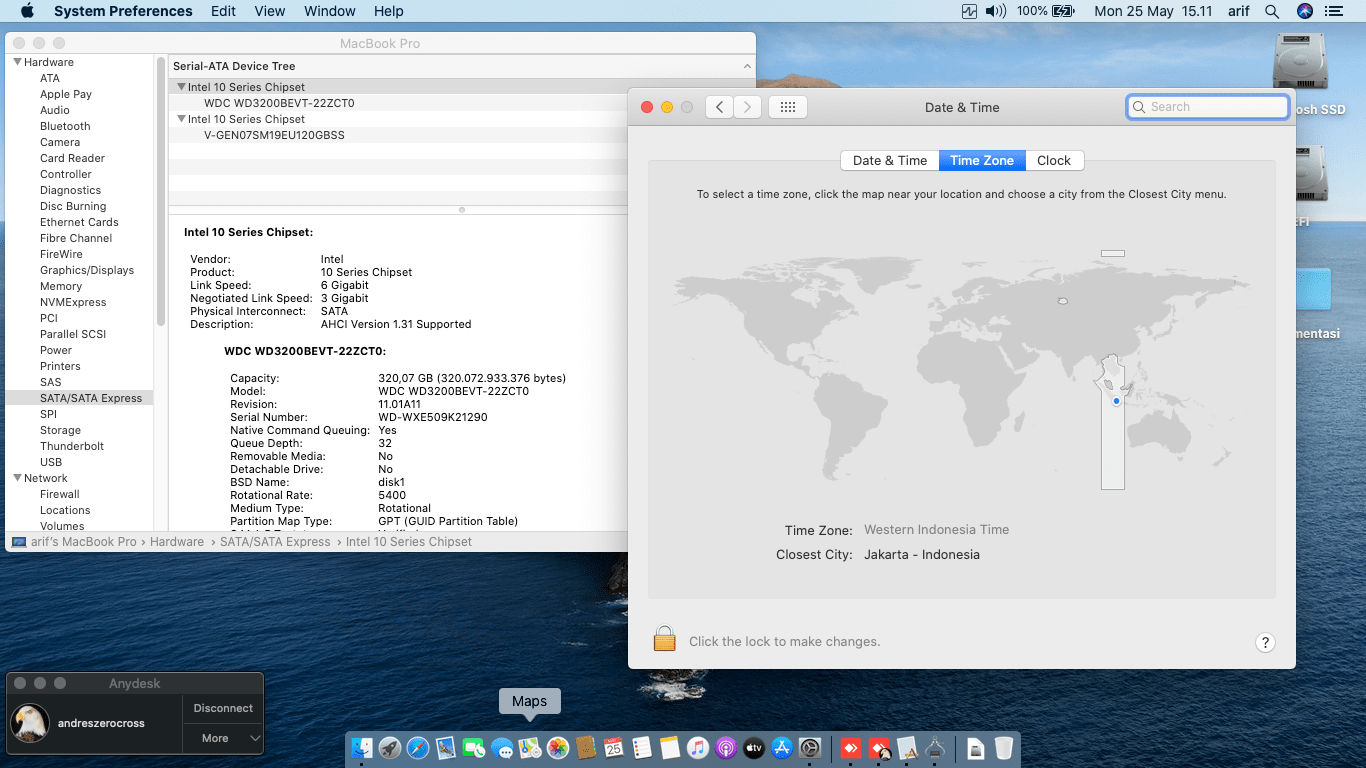The width and height of the screenshot is (1366, 768).
Task: Select Thunderbolt in the sidebar
Action: tap(72, 446)
